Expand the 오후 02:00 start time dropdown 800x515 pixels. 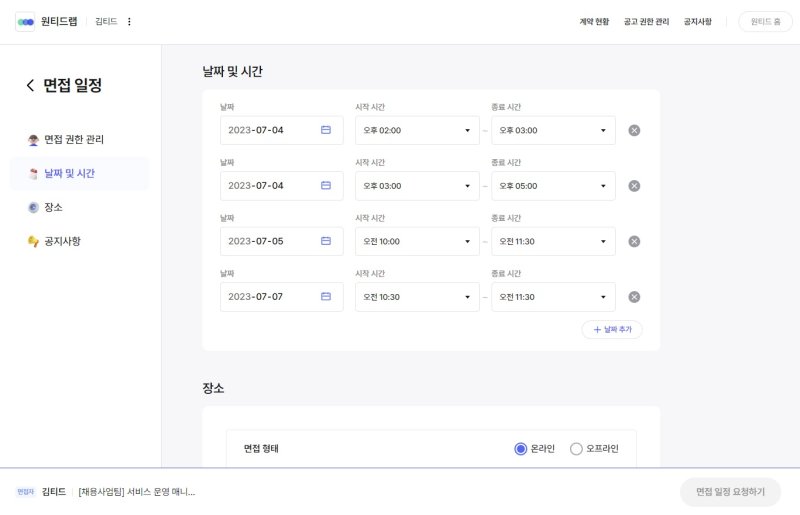[417, 130]
